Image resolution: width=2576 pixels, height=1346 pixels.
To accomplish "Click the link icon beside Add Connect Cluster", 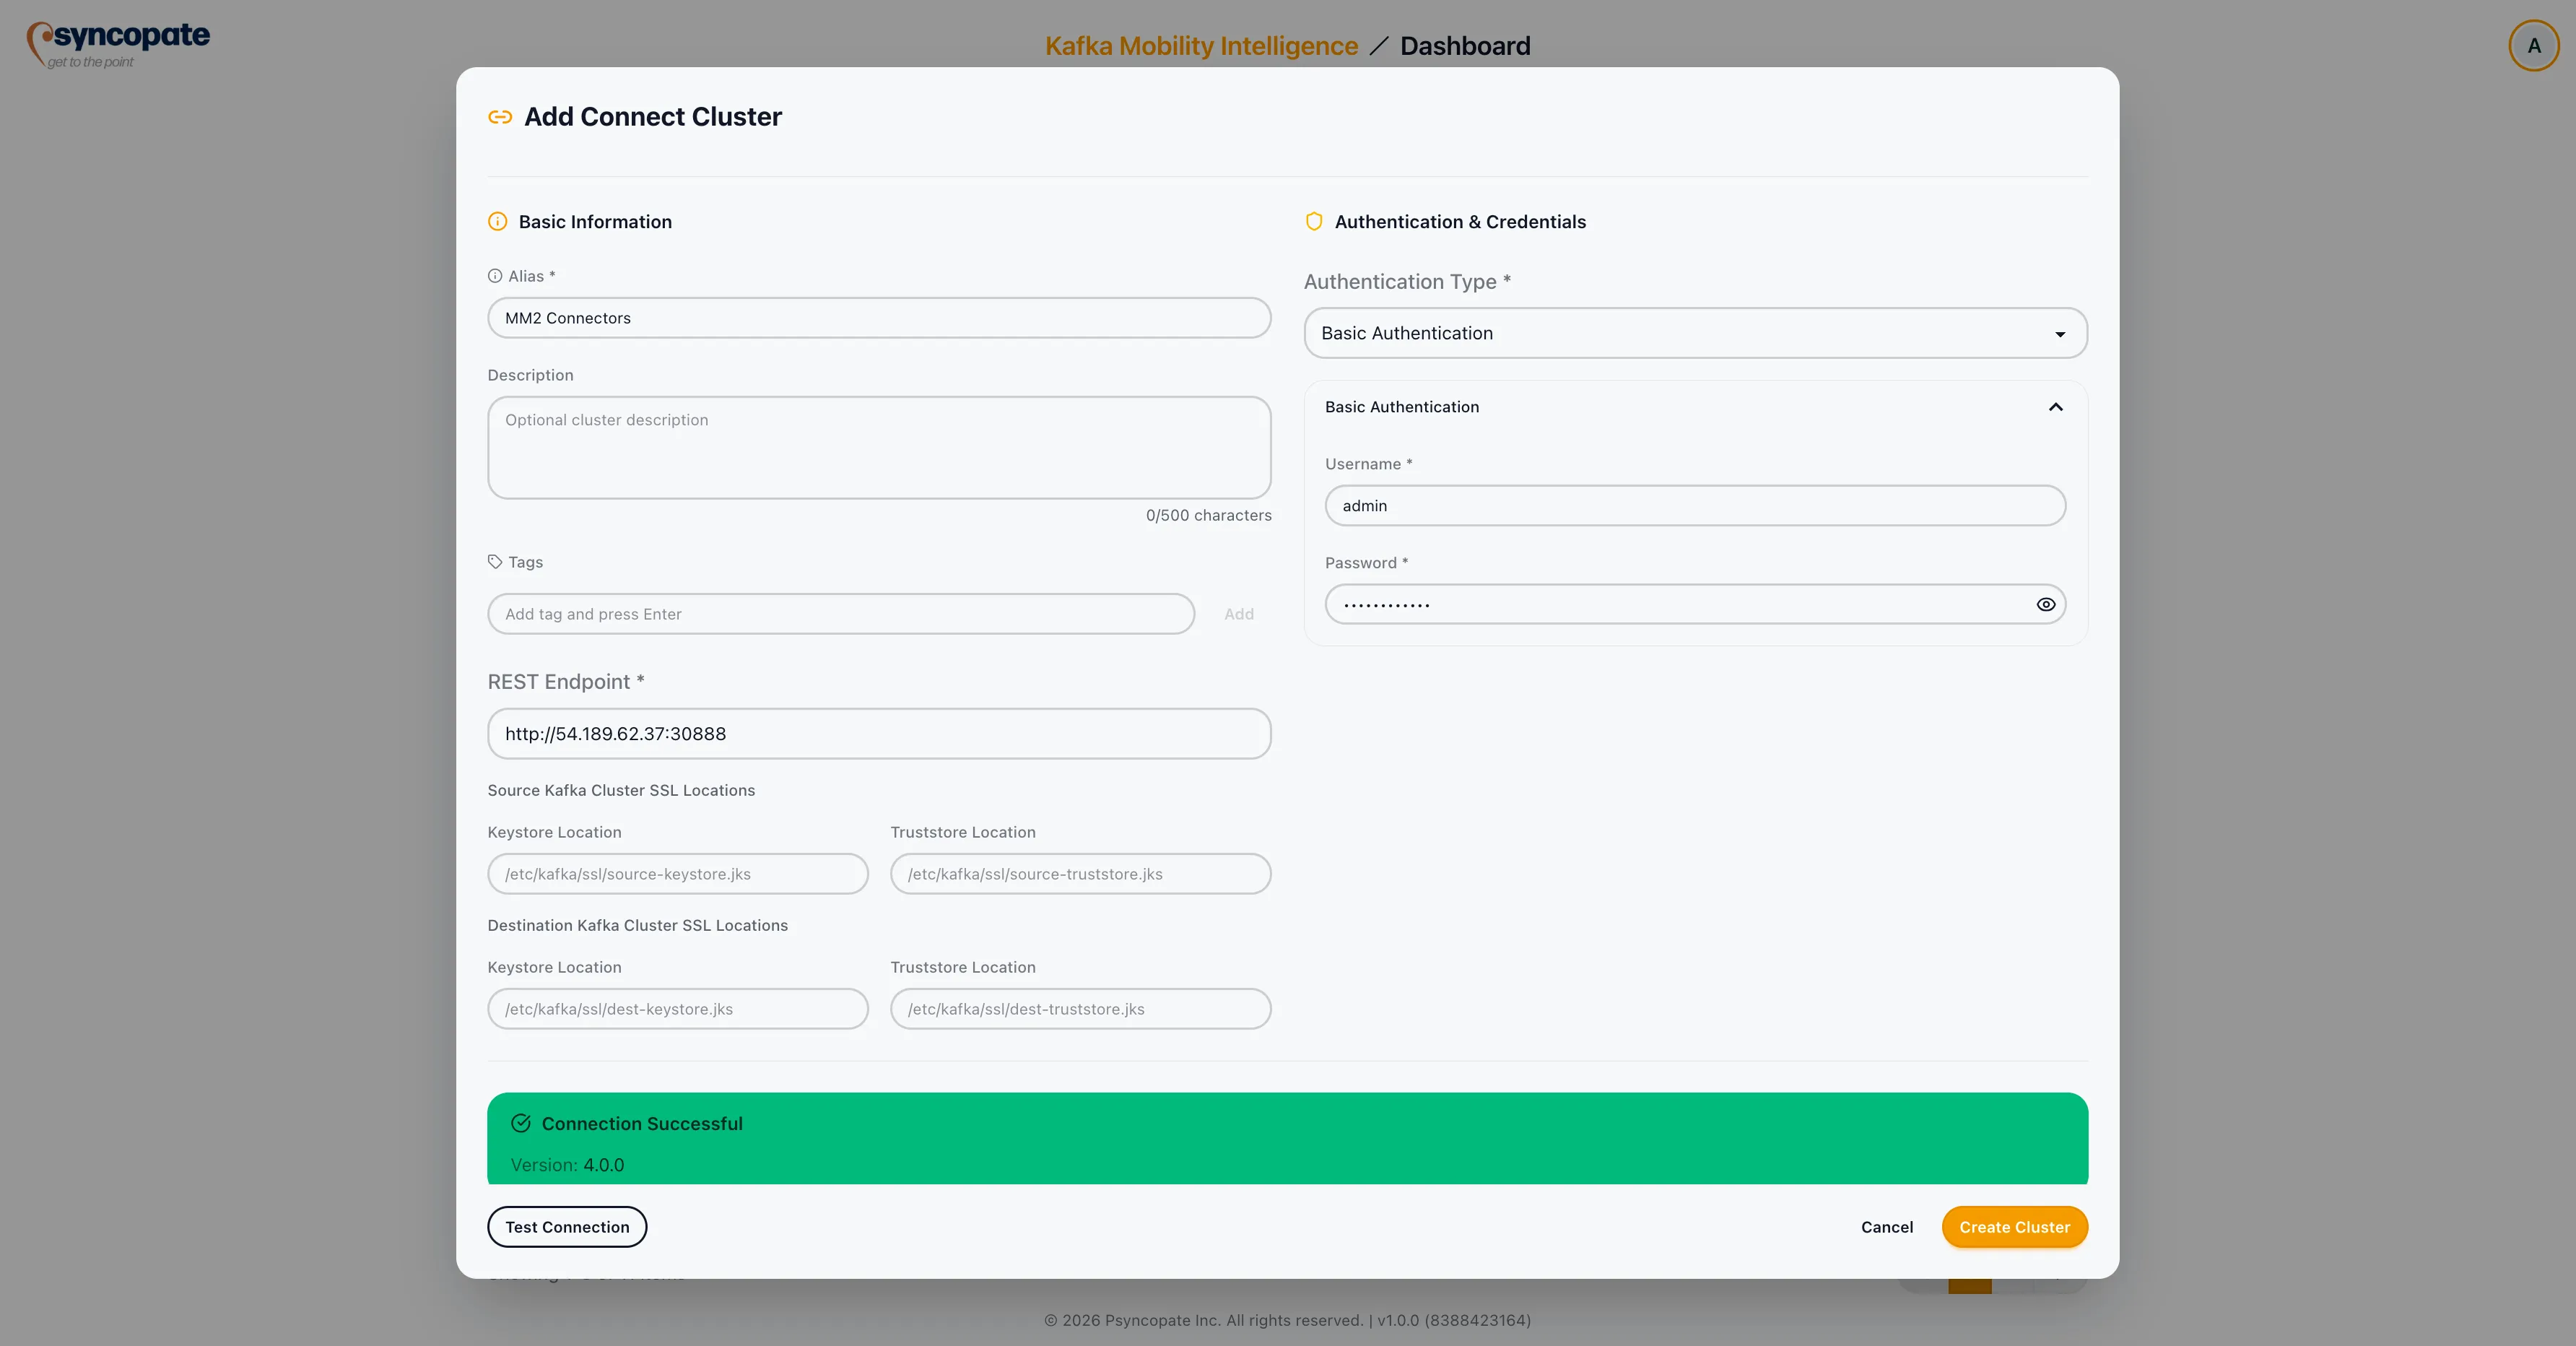I will click(x=500, y=116).
